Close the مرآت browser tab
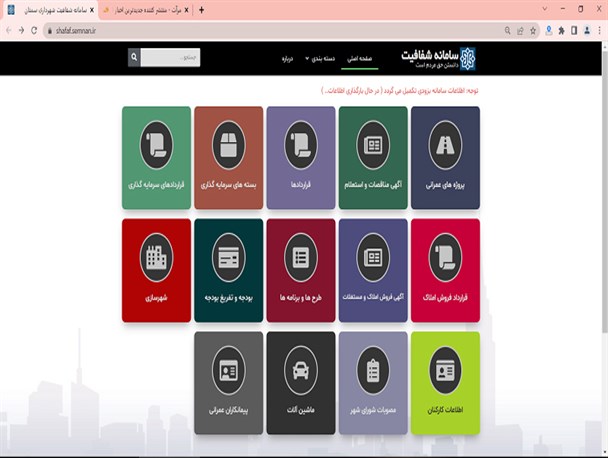This screenshot has width=608, height=458. tap(187, 10)
